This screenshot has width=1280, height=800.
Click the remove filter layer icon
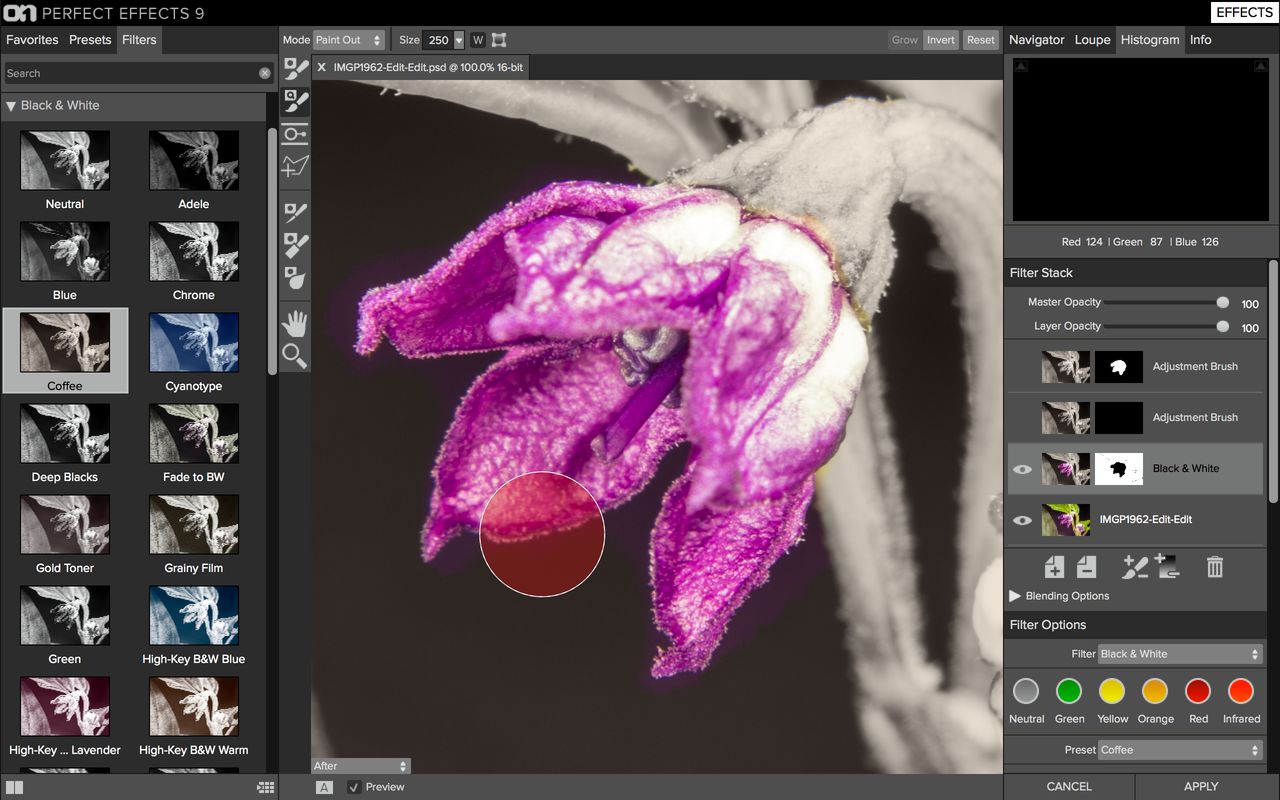click(1086, 567)
